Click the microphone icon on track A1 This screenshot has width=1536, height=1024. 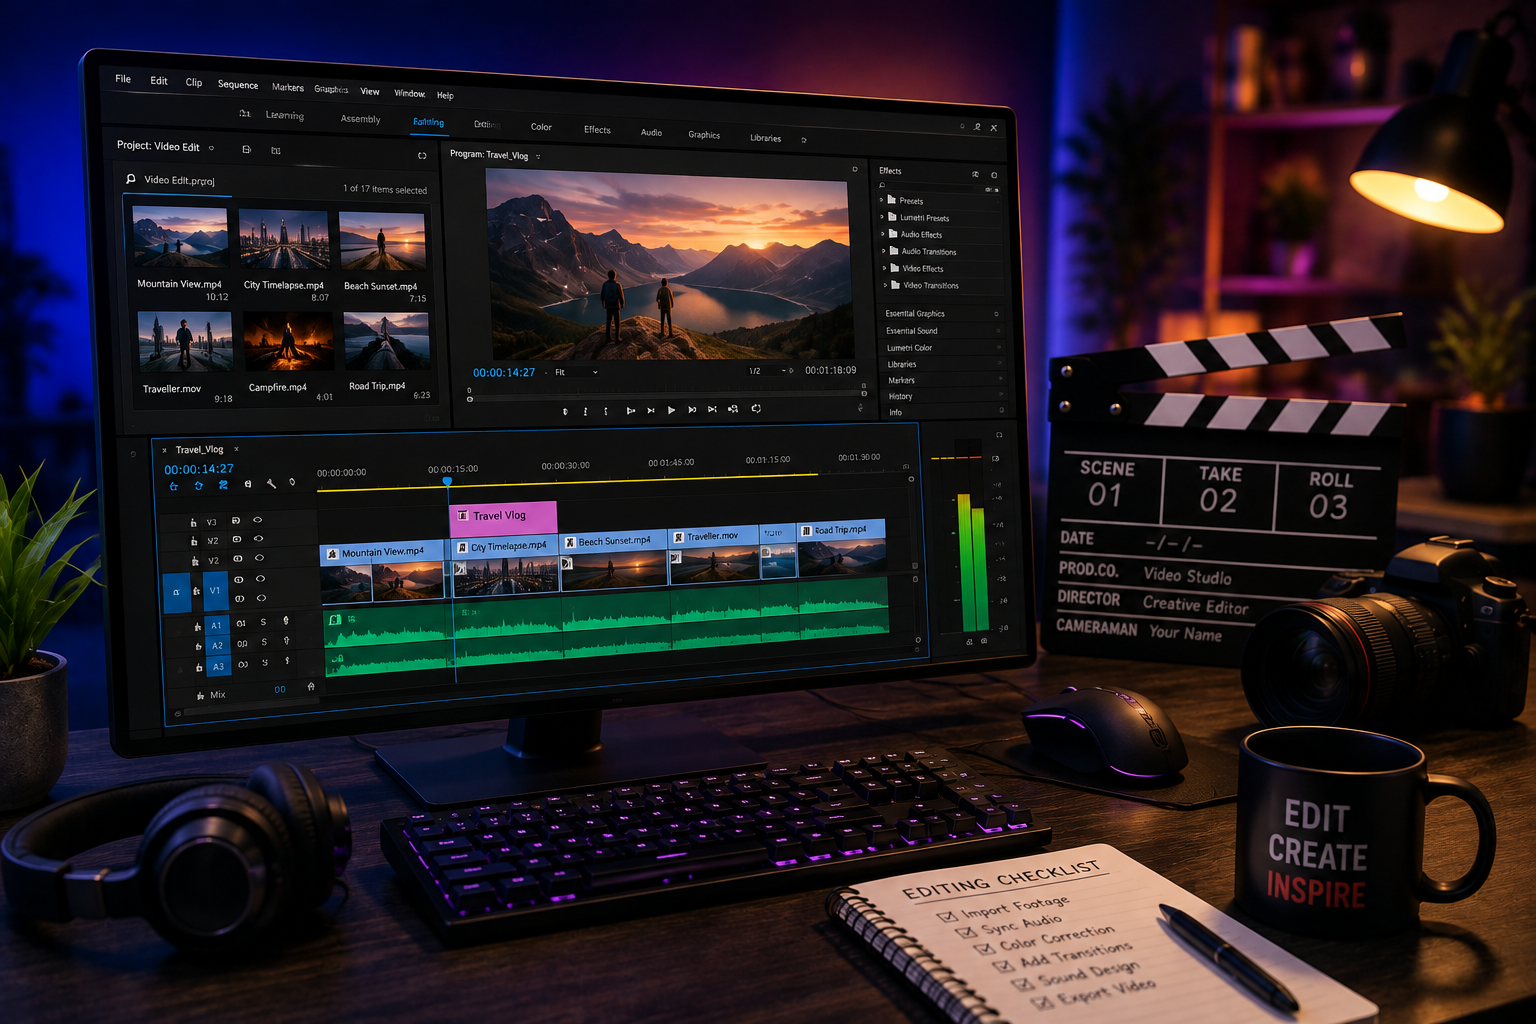tap(286, 621)
